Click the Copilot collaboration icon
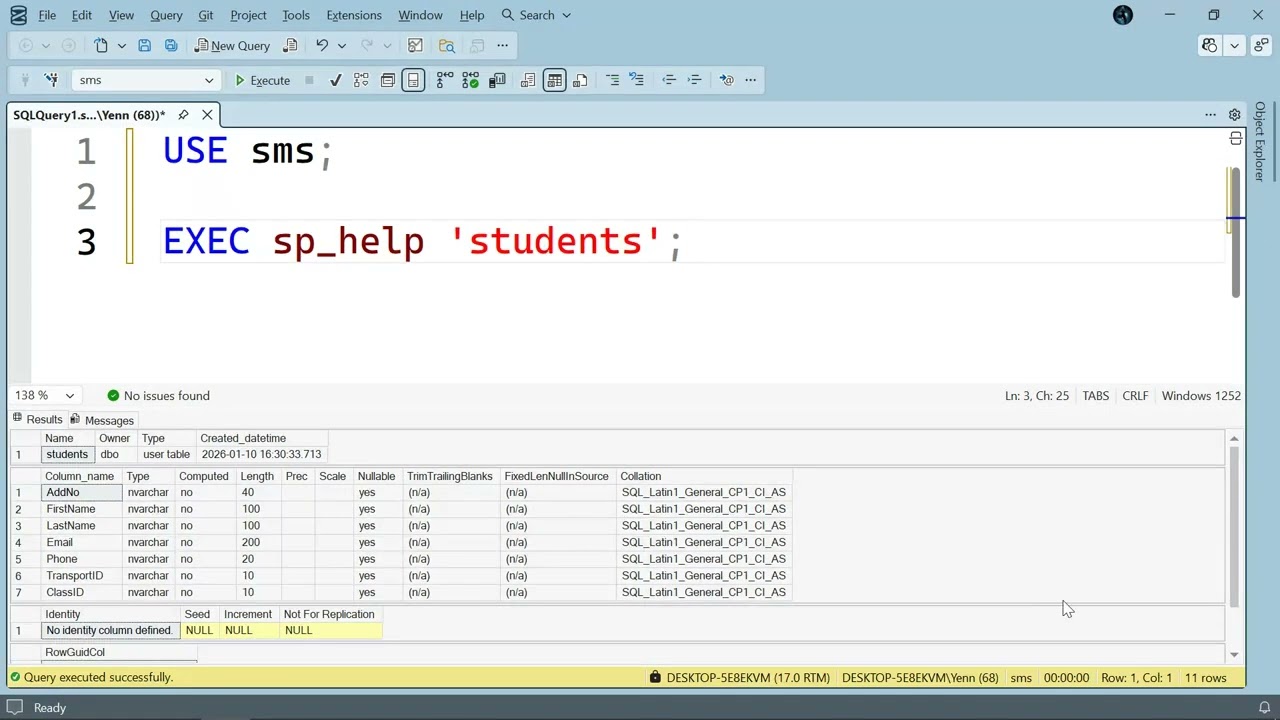The height and width of the screenshot is (720, 1280). click(x=1210, y=45)
